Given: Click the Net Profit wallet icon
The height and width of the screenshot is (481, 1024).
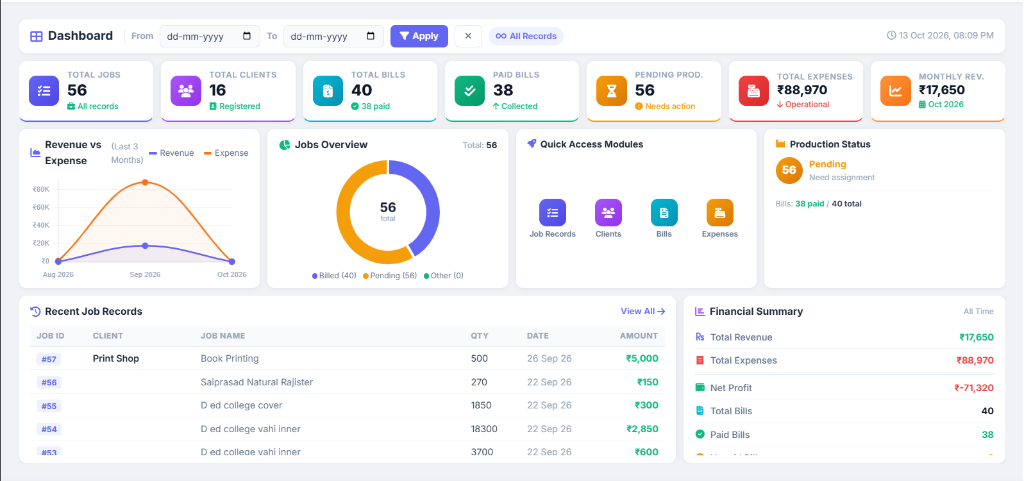Looking at the screenshot, I should [x=700, y=388].
